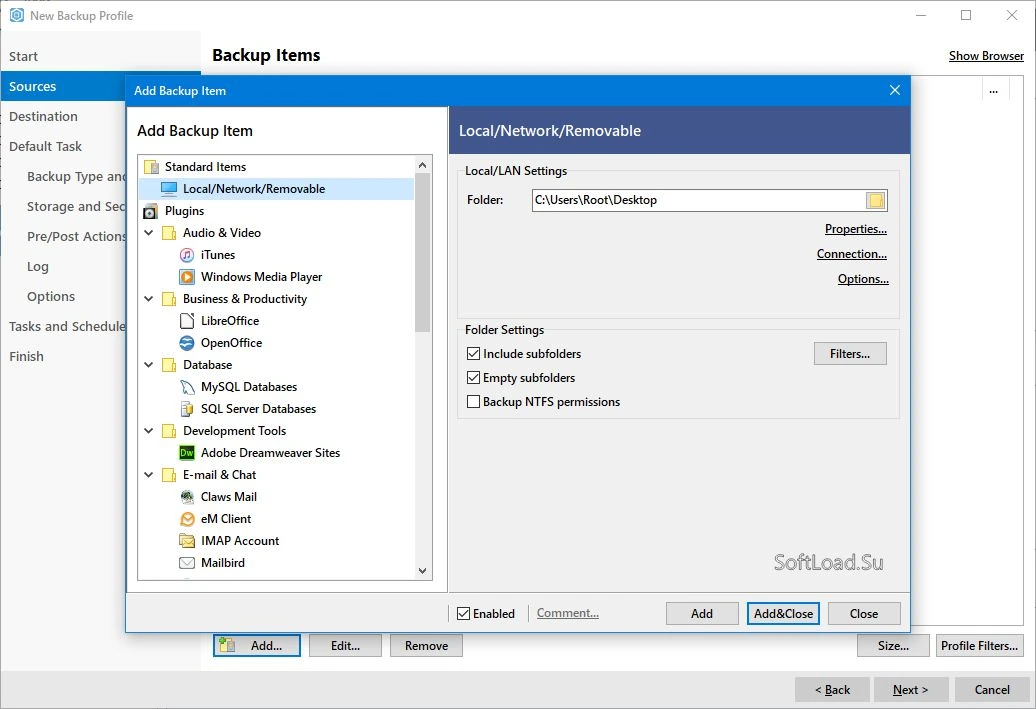Click the New Backup Profile app icon

(x=17, y=15)
